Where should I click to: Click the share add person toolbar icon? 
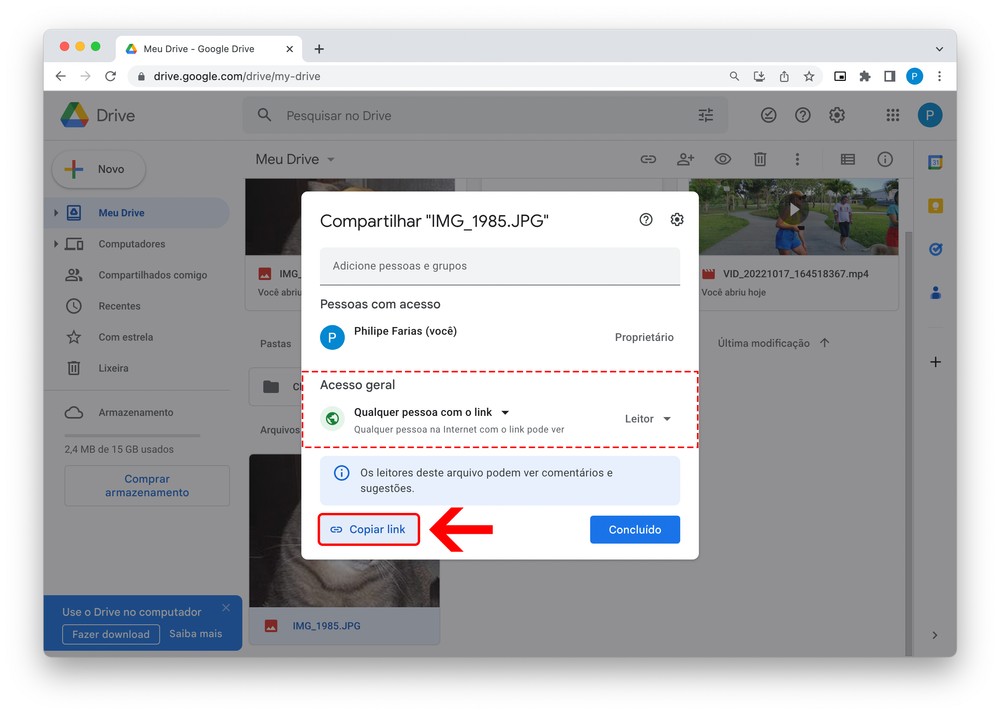[686, 159]
